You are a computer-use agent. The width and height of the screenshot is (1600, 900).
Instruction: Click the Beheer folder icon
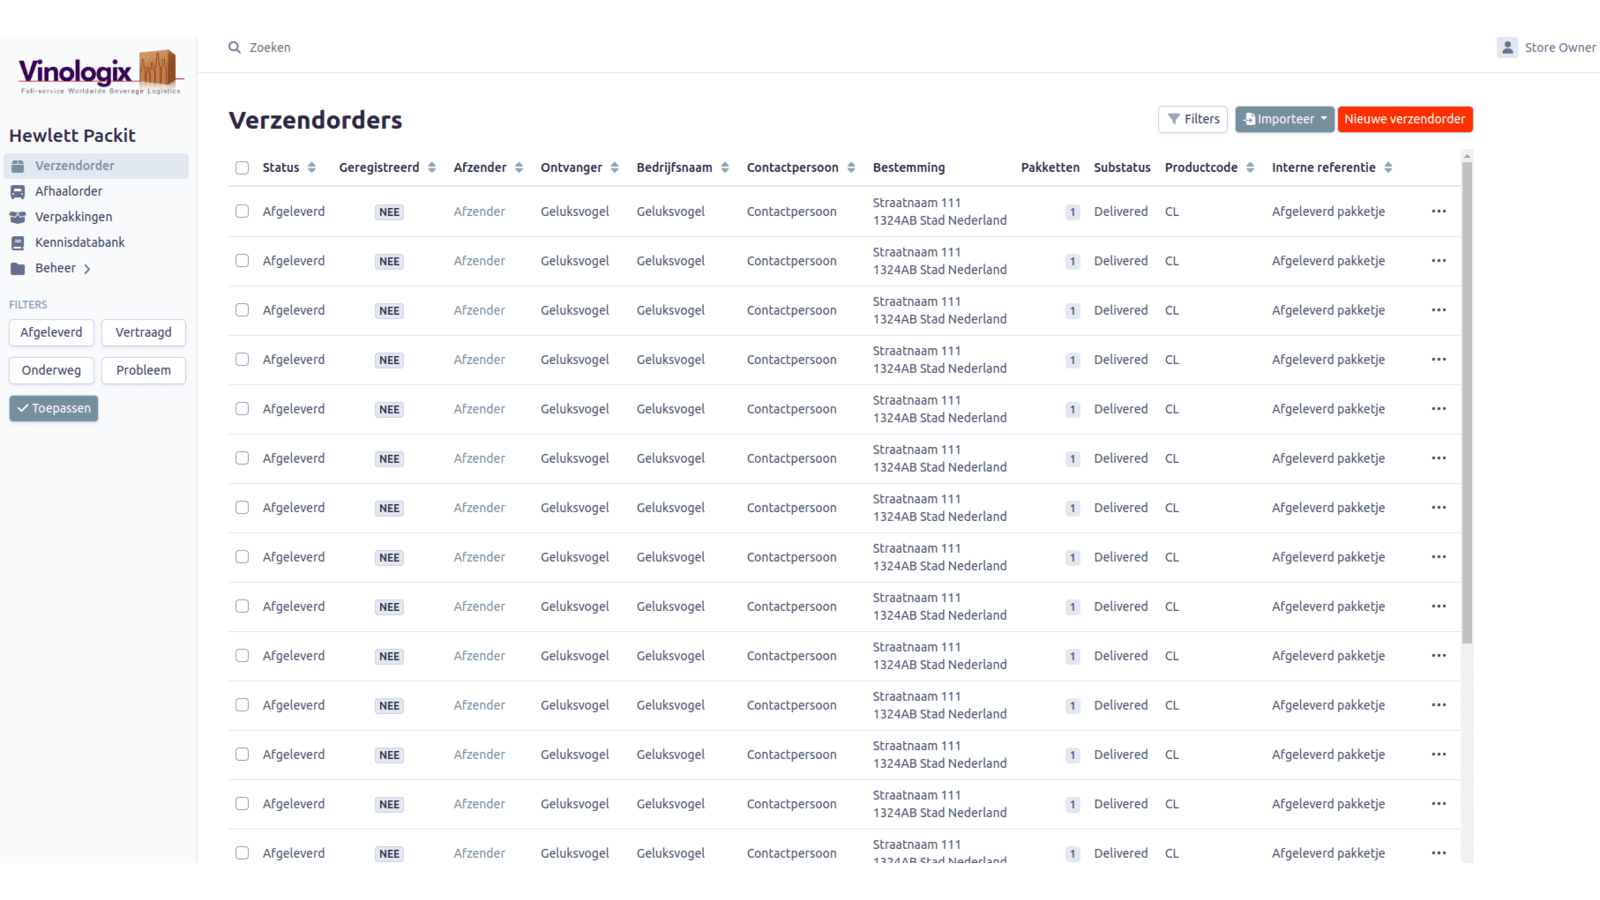point(18,269)
